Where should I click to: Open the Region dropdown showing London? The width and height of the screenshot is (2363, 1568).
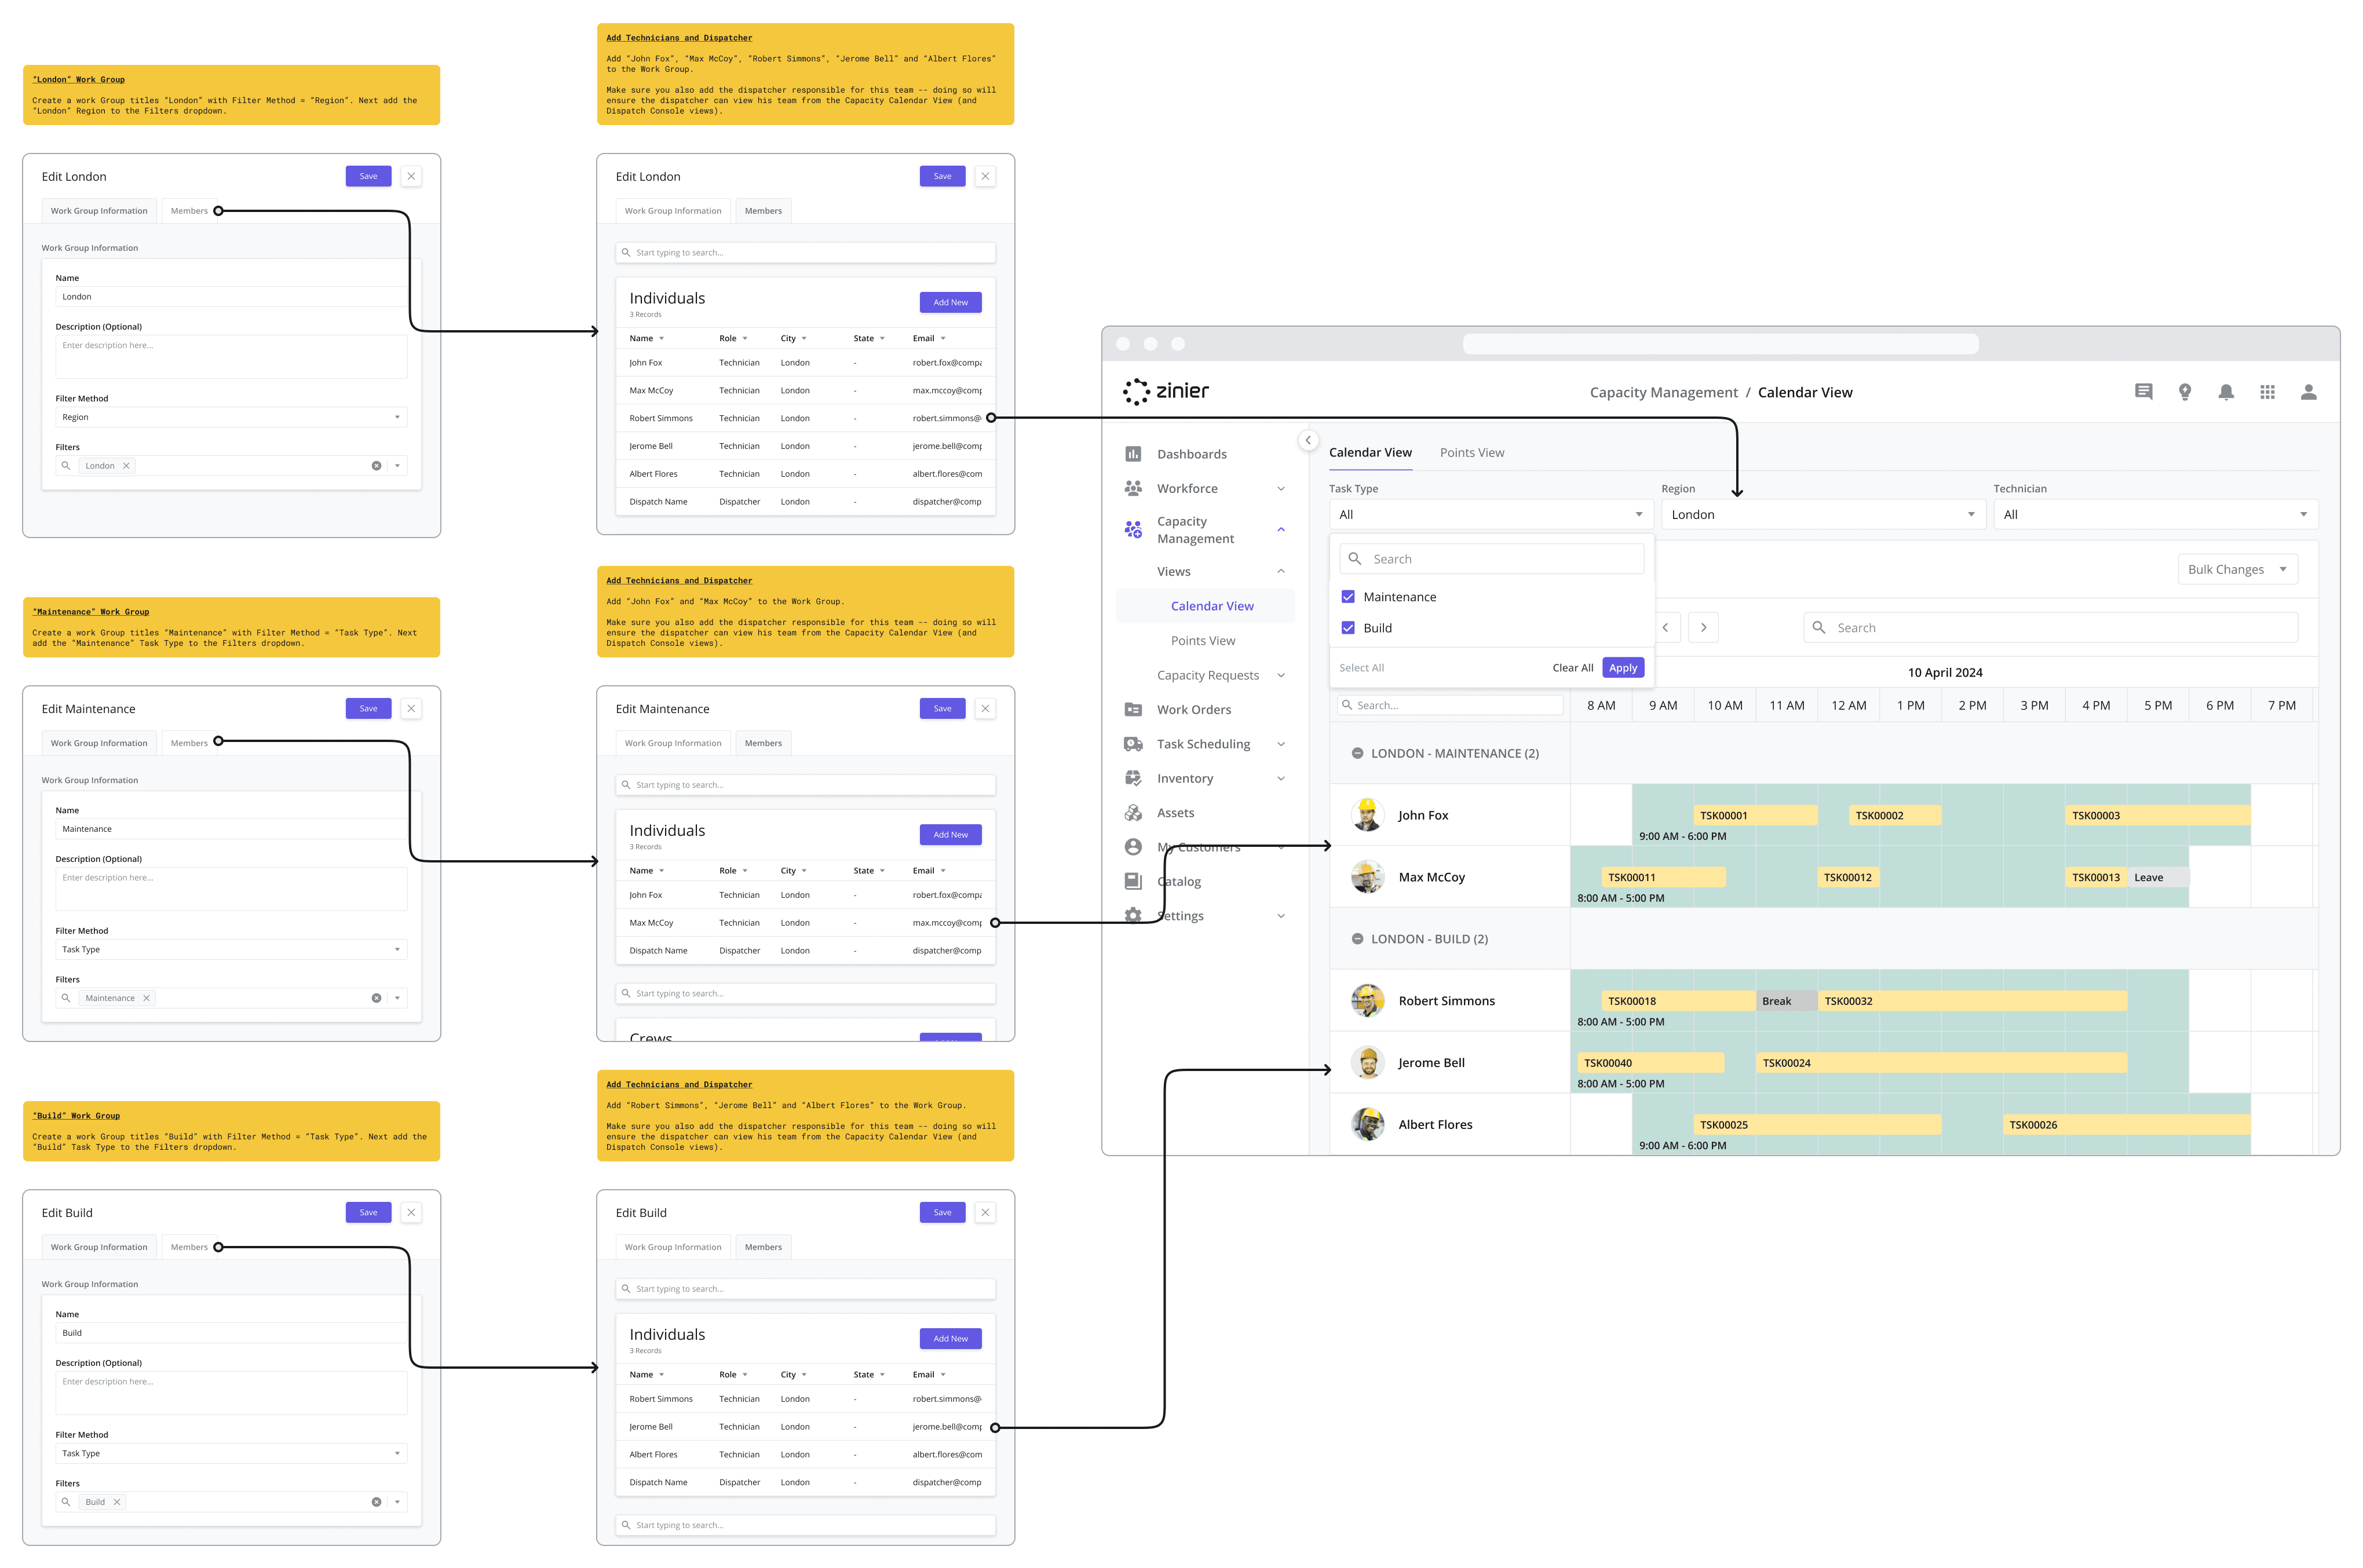1820,513
